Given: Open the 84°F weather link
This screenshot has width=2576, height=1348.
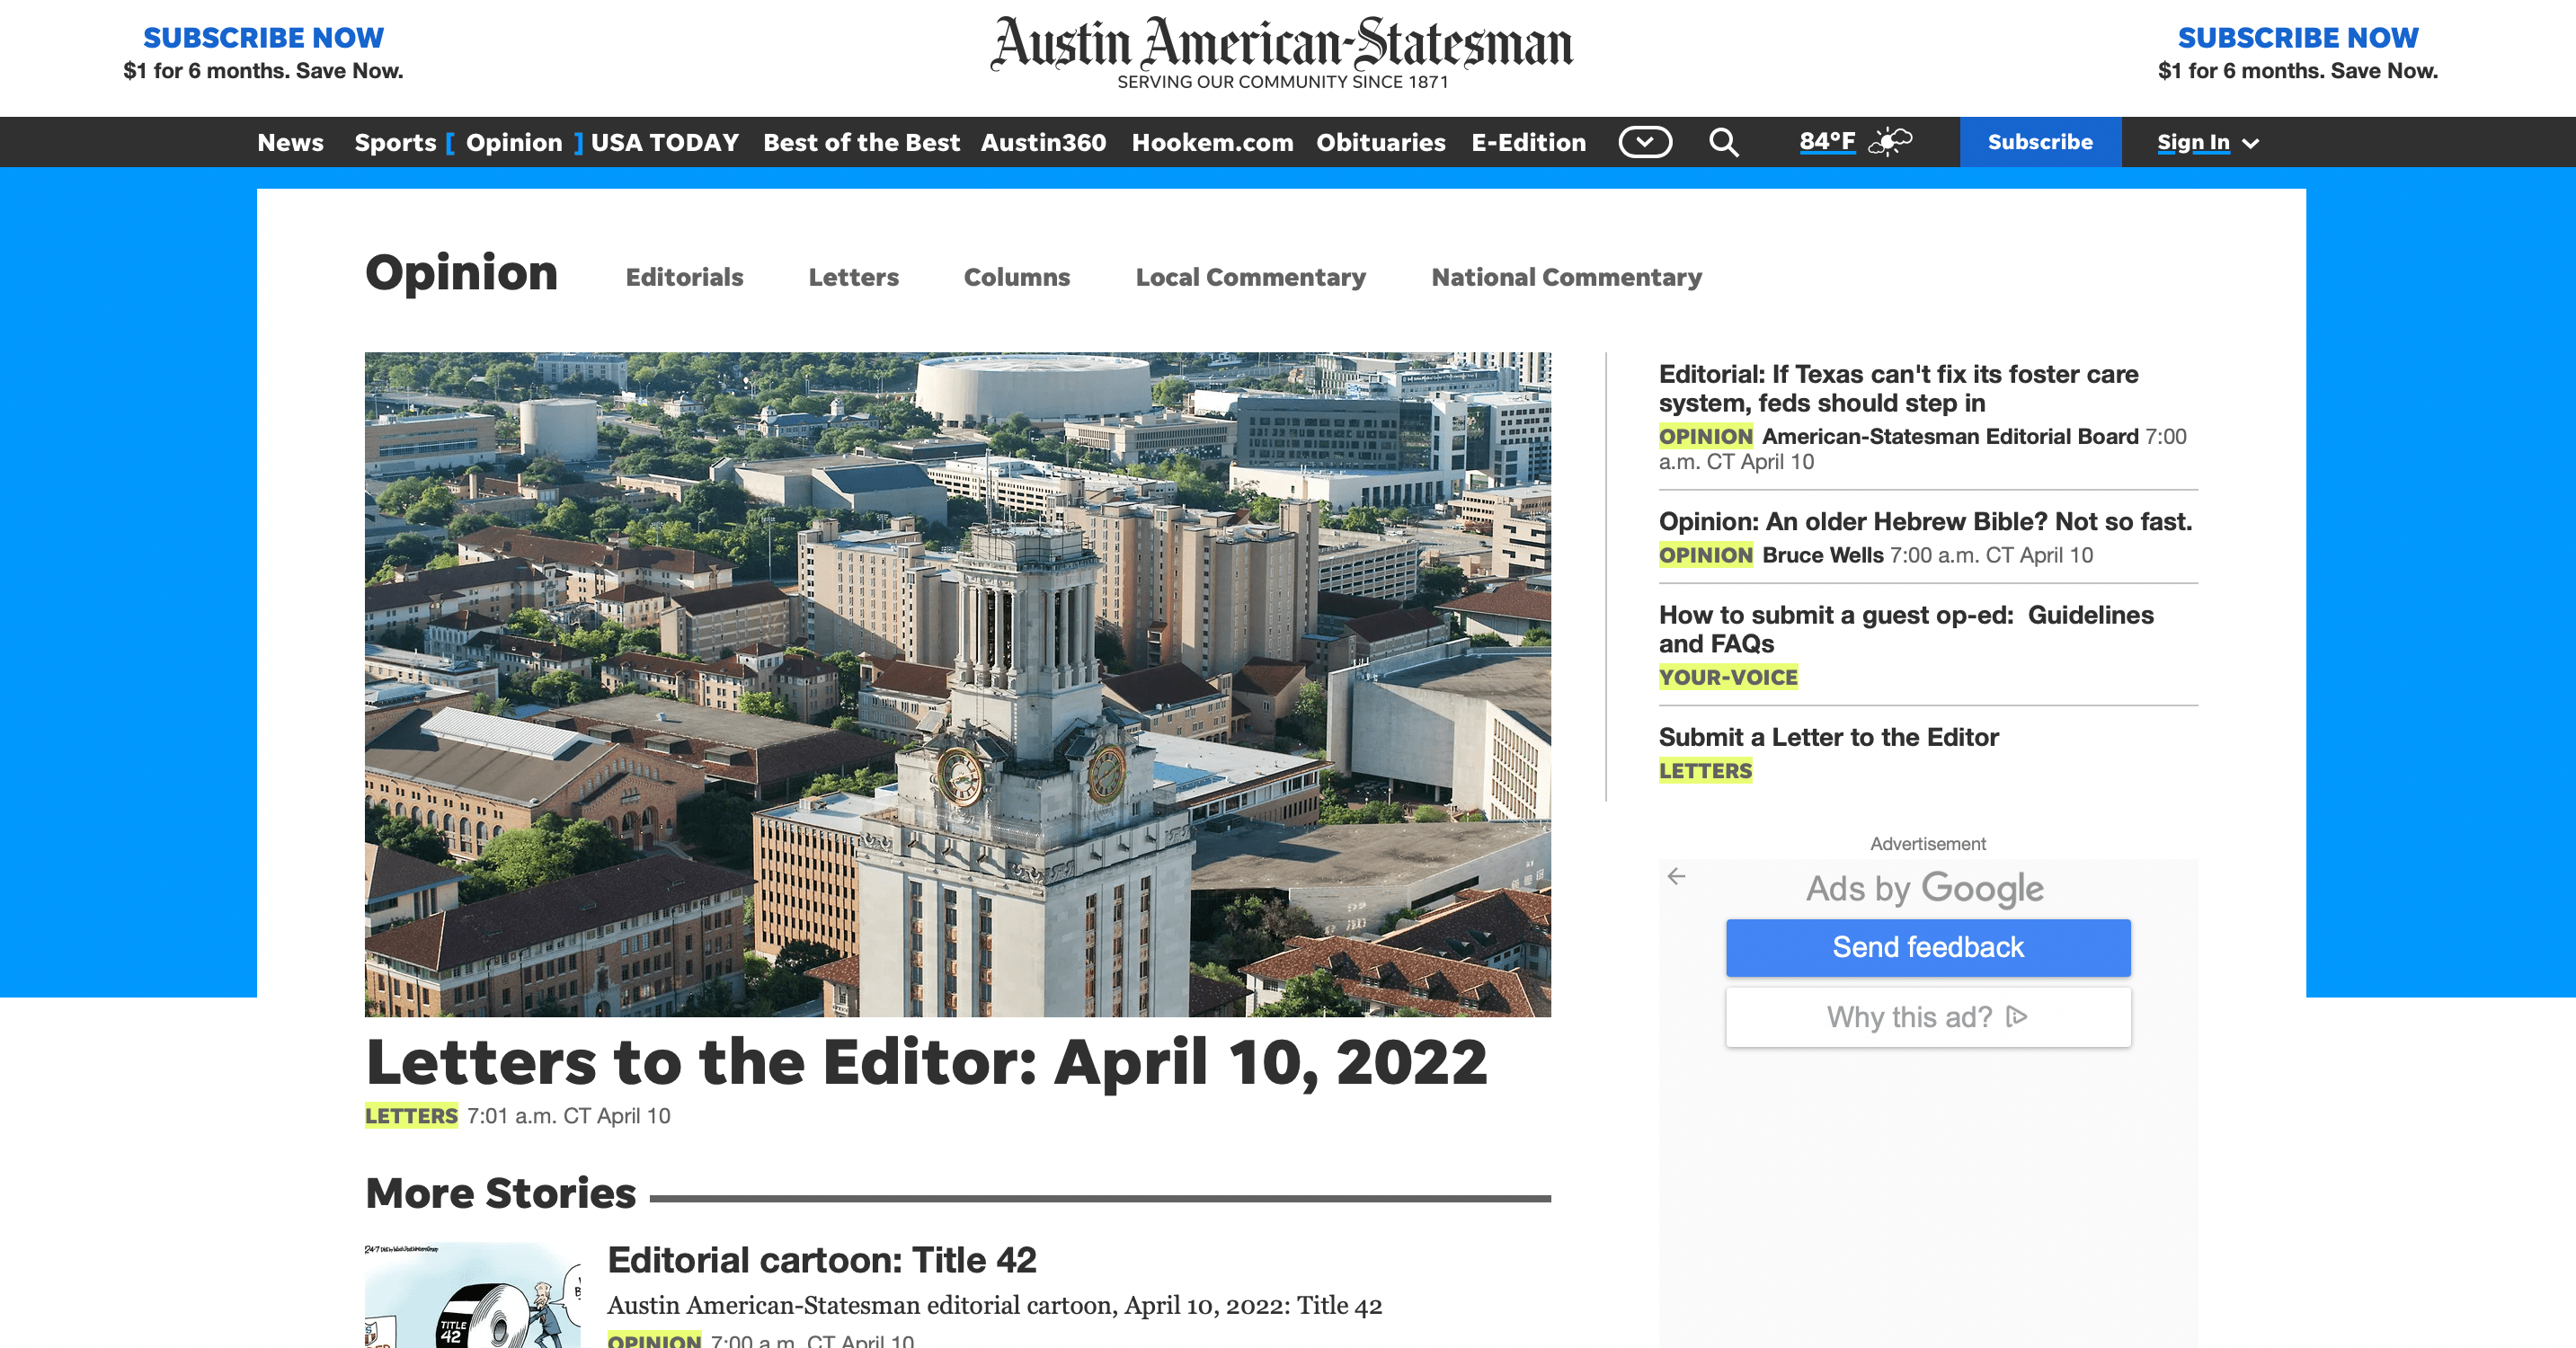Looking at the screenshot, I should coord(1826,142).
